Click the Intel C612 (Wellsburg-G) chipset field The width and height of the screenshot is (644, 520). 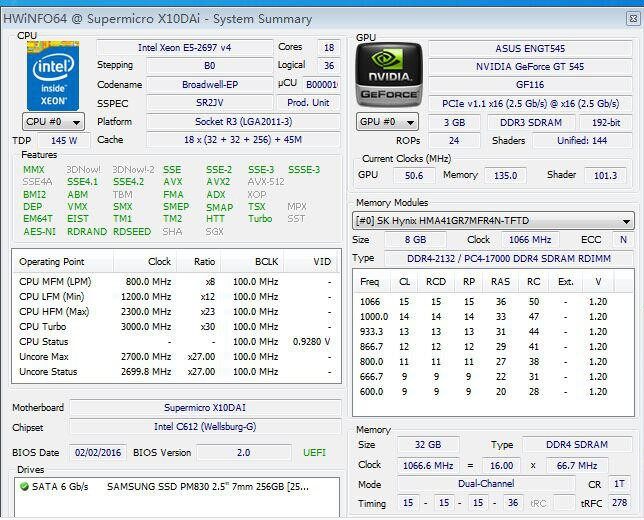(x=205, y=427)
